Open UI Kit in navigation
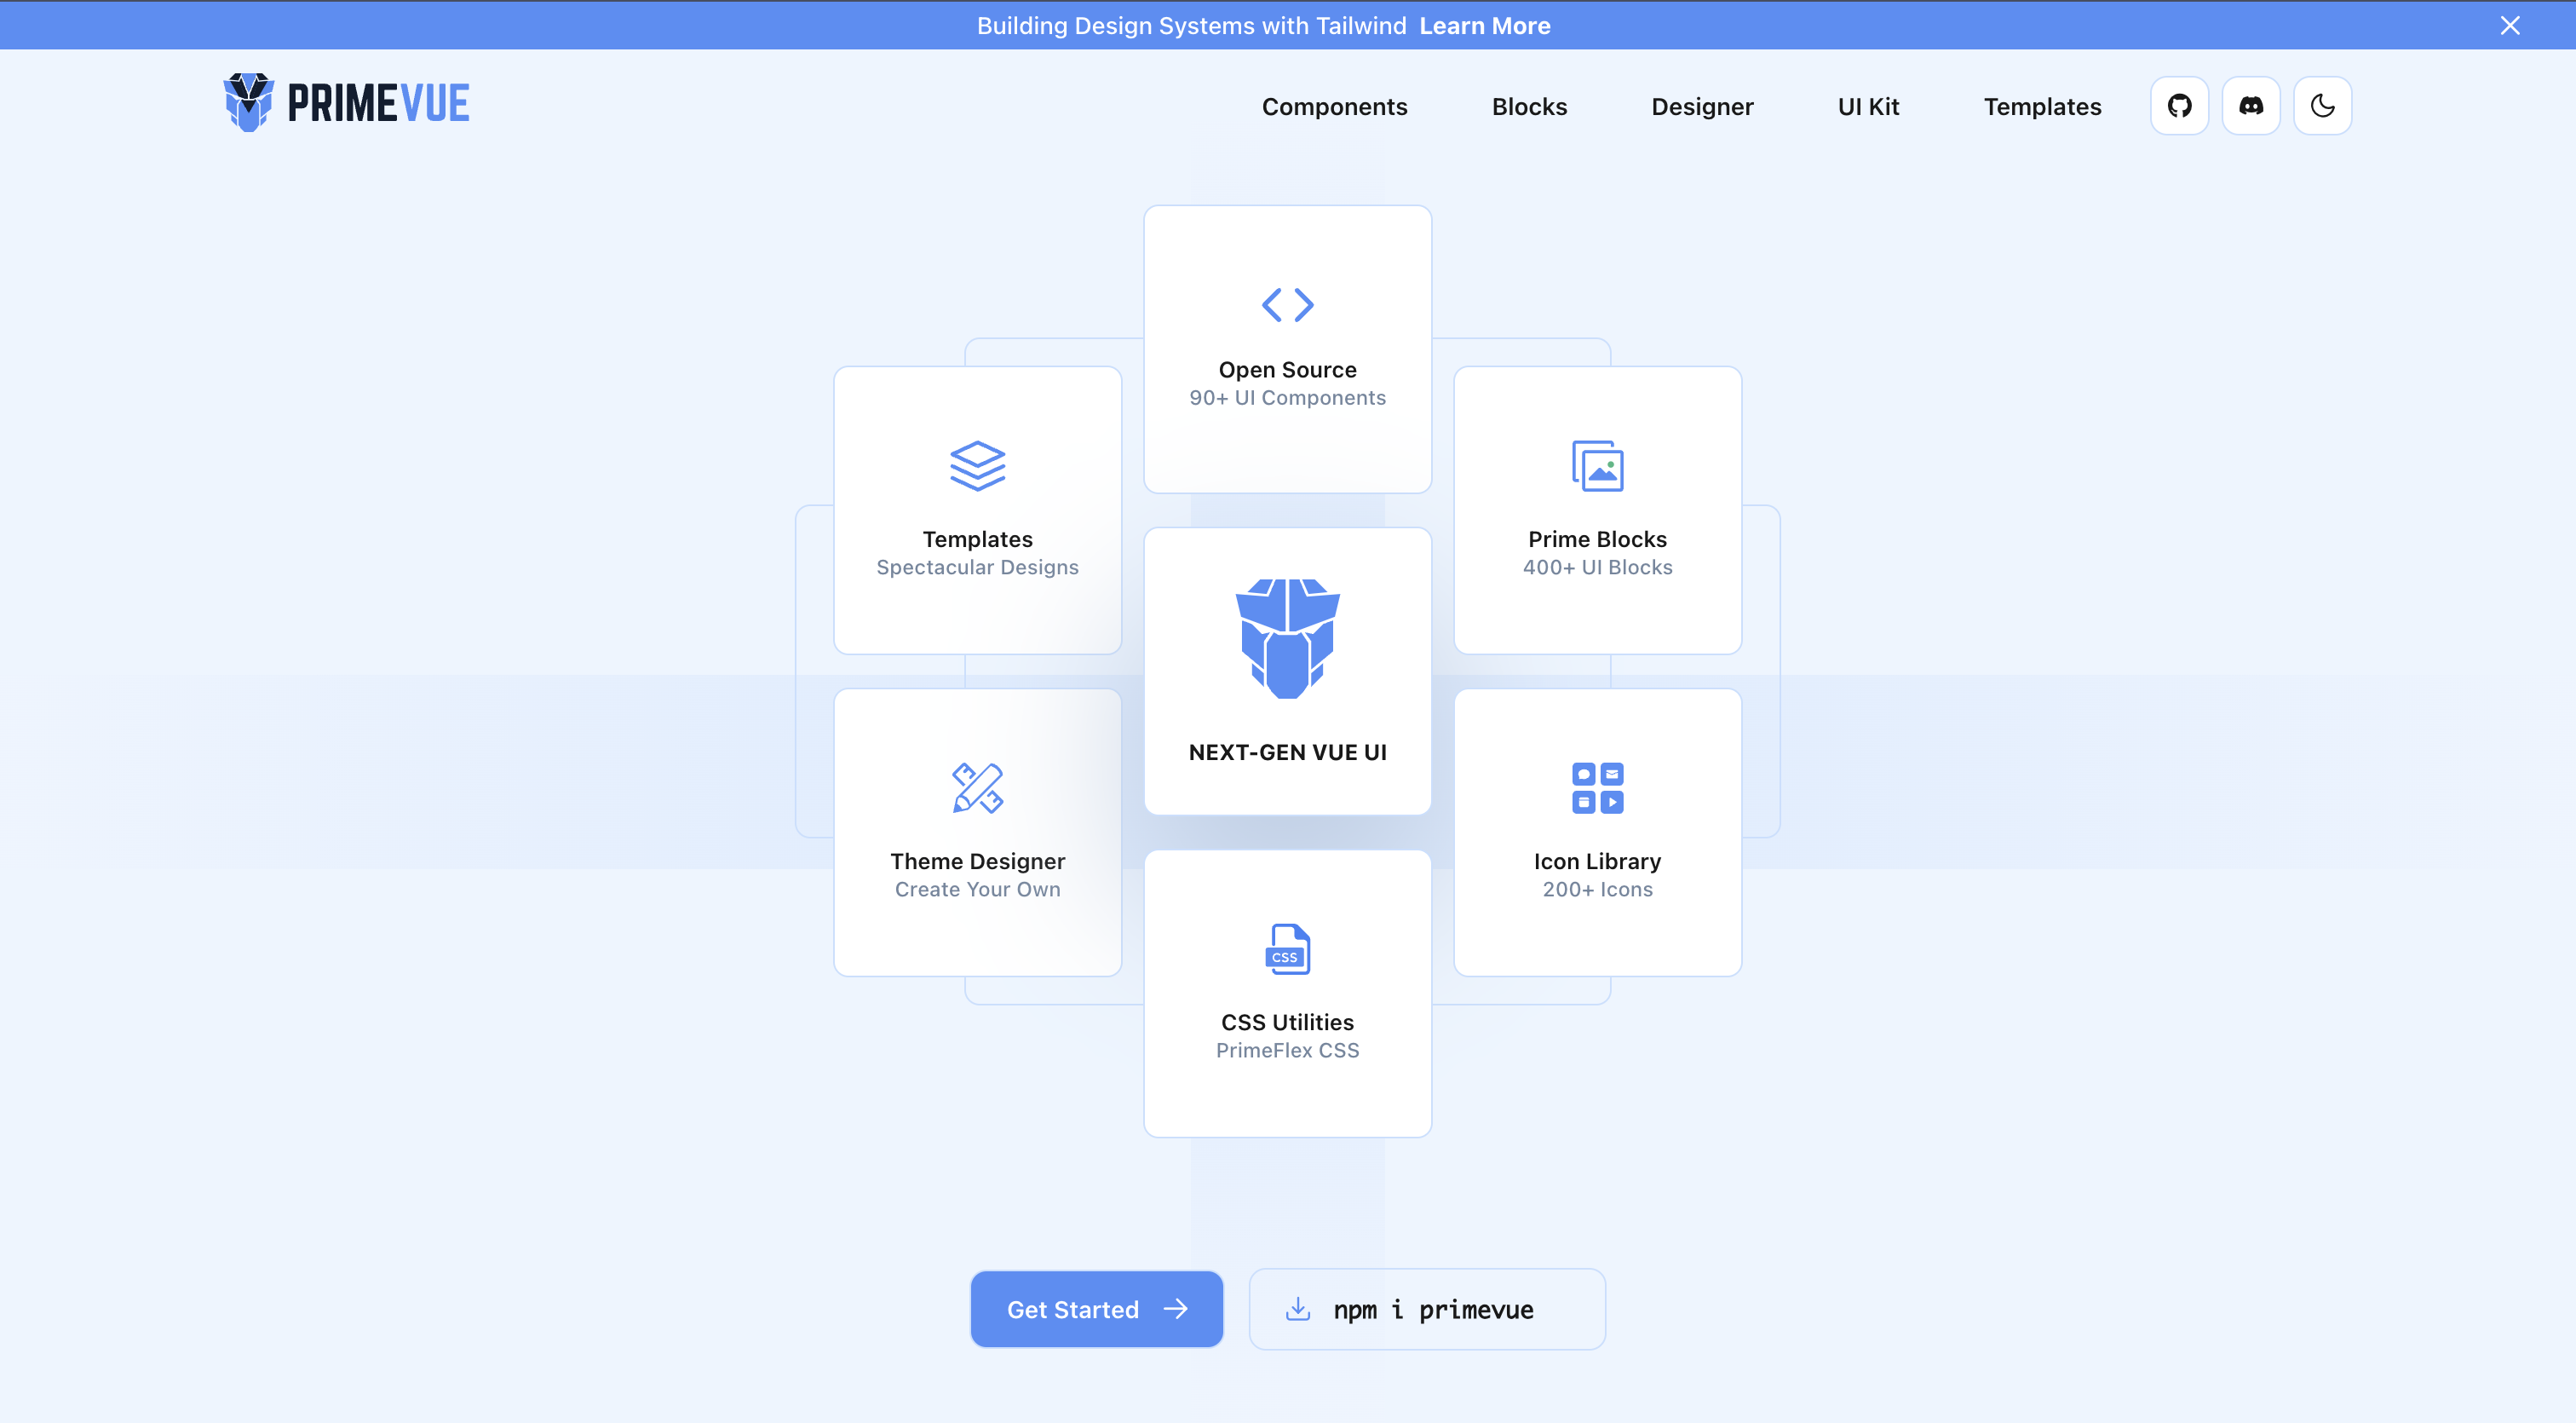Viewport: 2576px width, 1423px height. click(x=1868, y=106)
